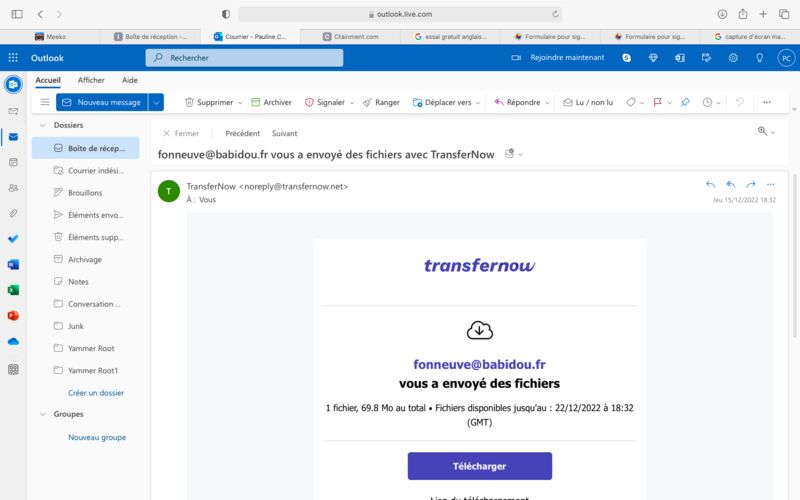The width and height of the screenshot is (800, 500).
Task: Click Fermer to close the message
Action: pos(181,133)
